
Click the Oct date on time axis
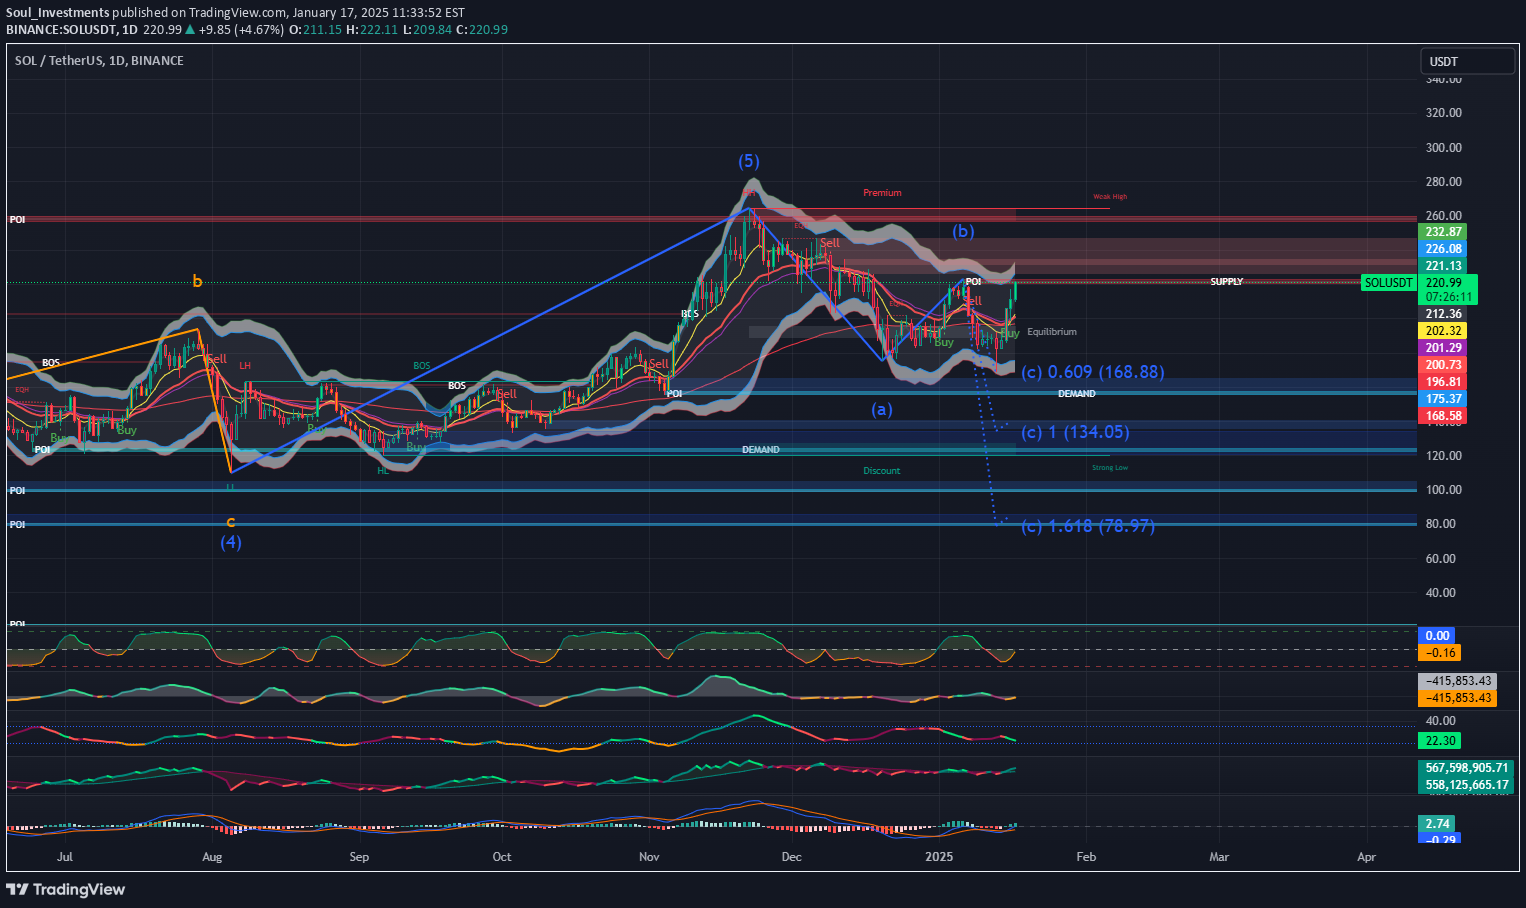(x=502, y=857)
